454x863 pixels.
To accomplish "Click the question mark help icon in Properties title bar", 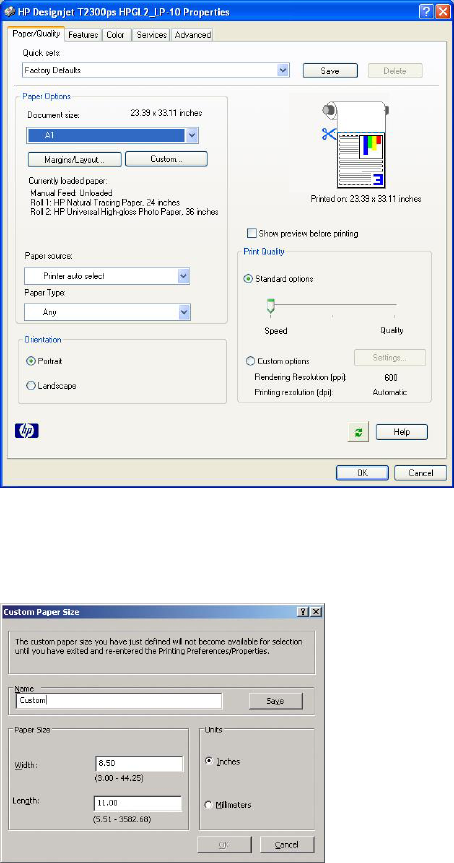I will point(425,11).
